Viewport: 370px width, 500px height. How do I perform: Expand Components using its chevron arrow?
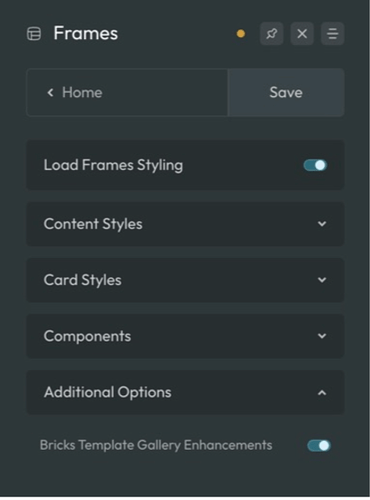(x=322, y=336)
